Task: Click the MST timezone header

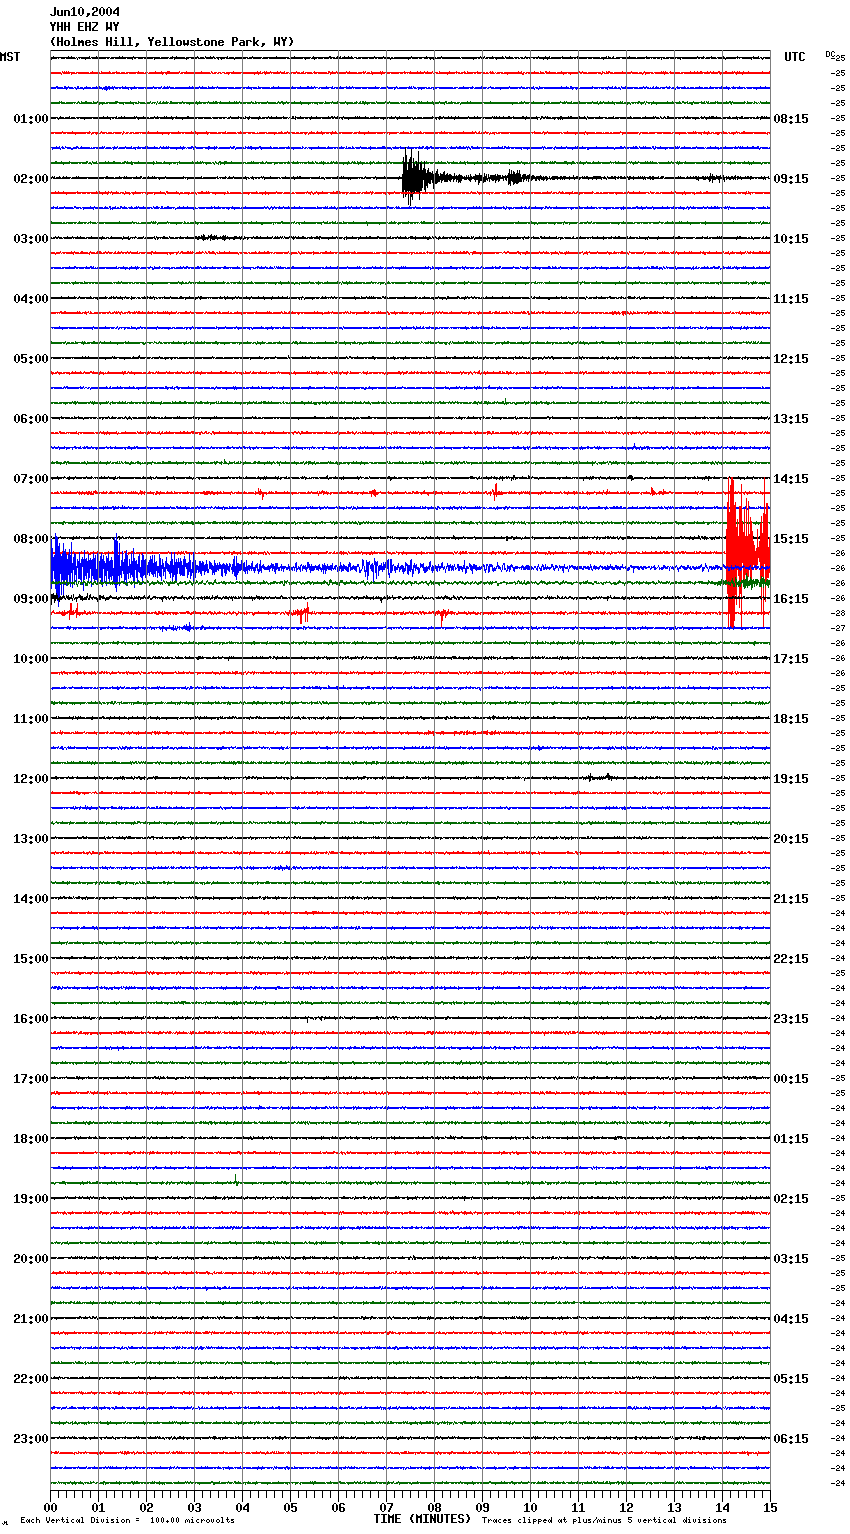Action: pyautogui.click(x=10, y=57)
